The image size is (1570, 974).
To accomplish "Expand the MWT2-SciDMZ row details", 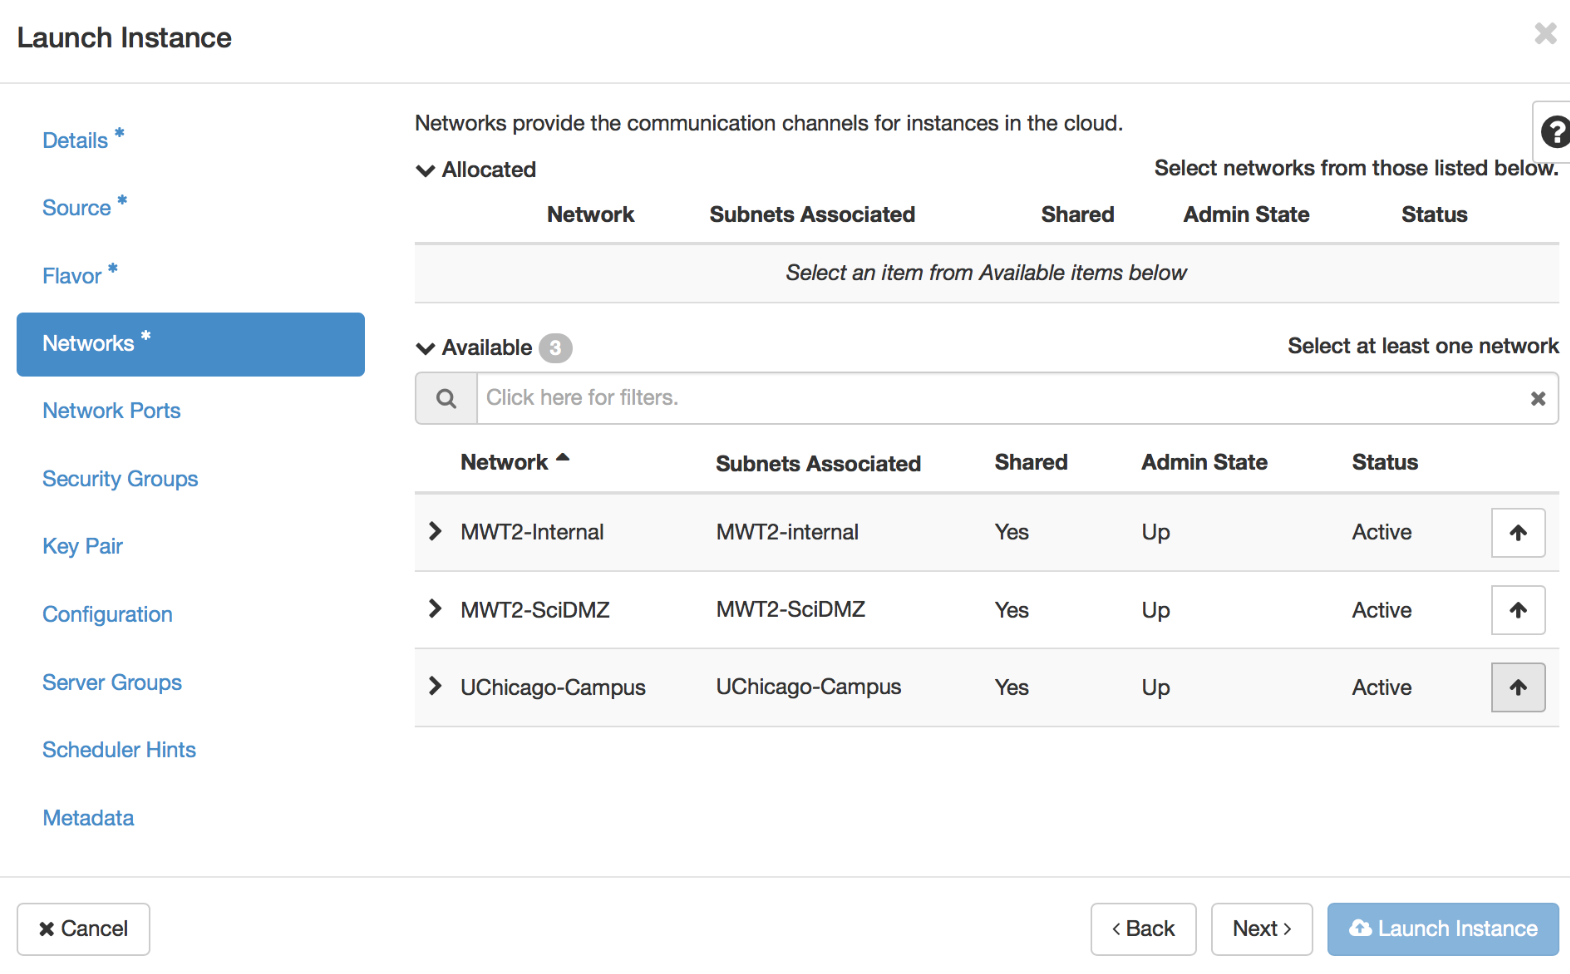I will [x=435, y=609].
